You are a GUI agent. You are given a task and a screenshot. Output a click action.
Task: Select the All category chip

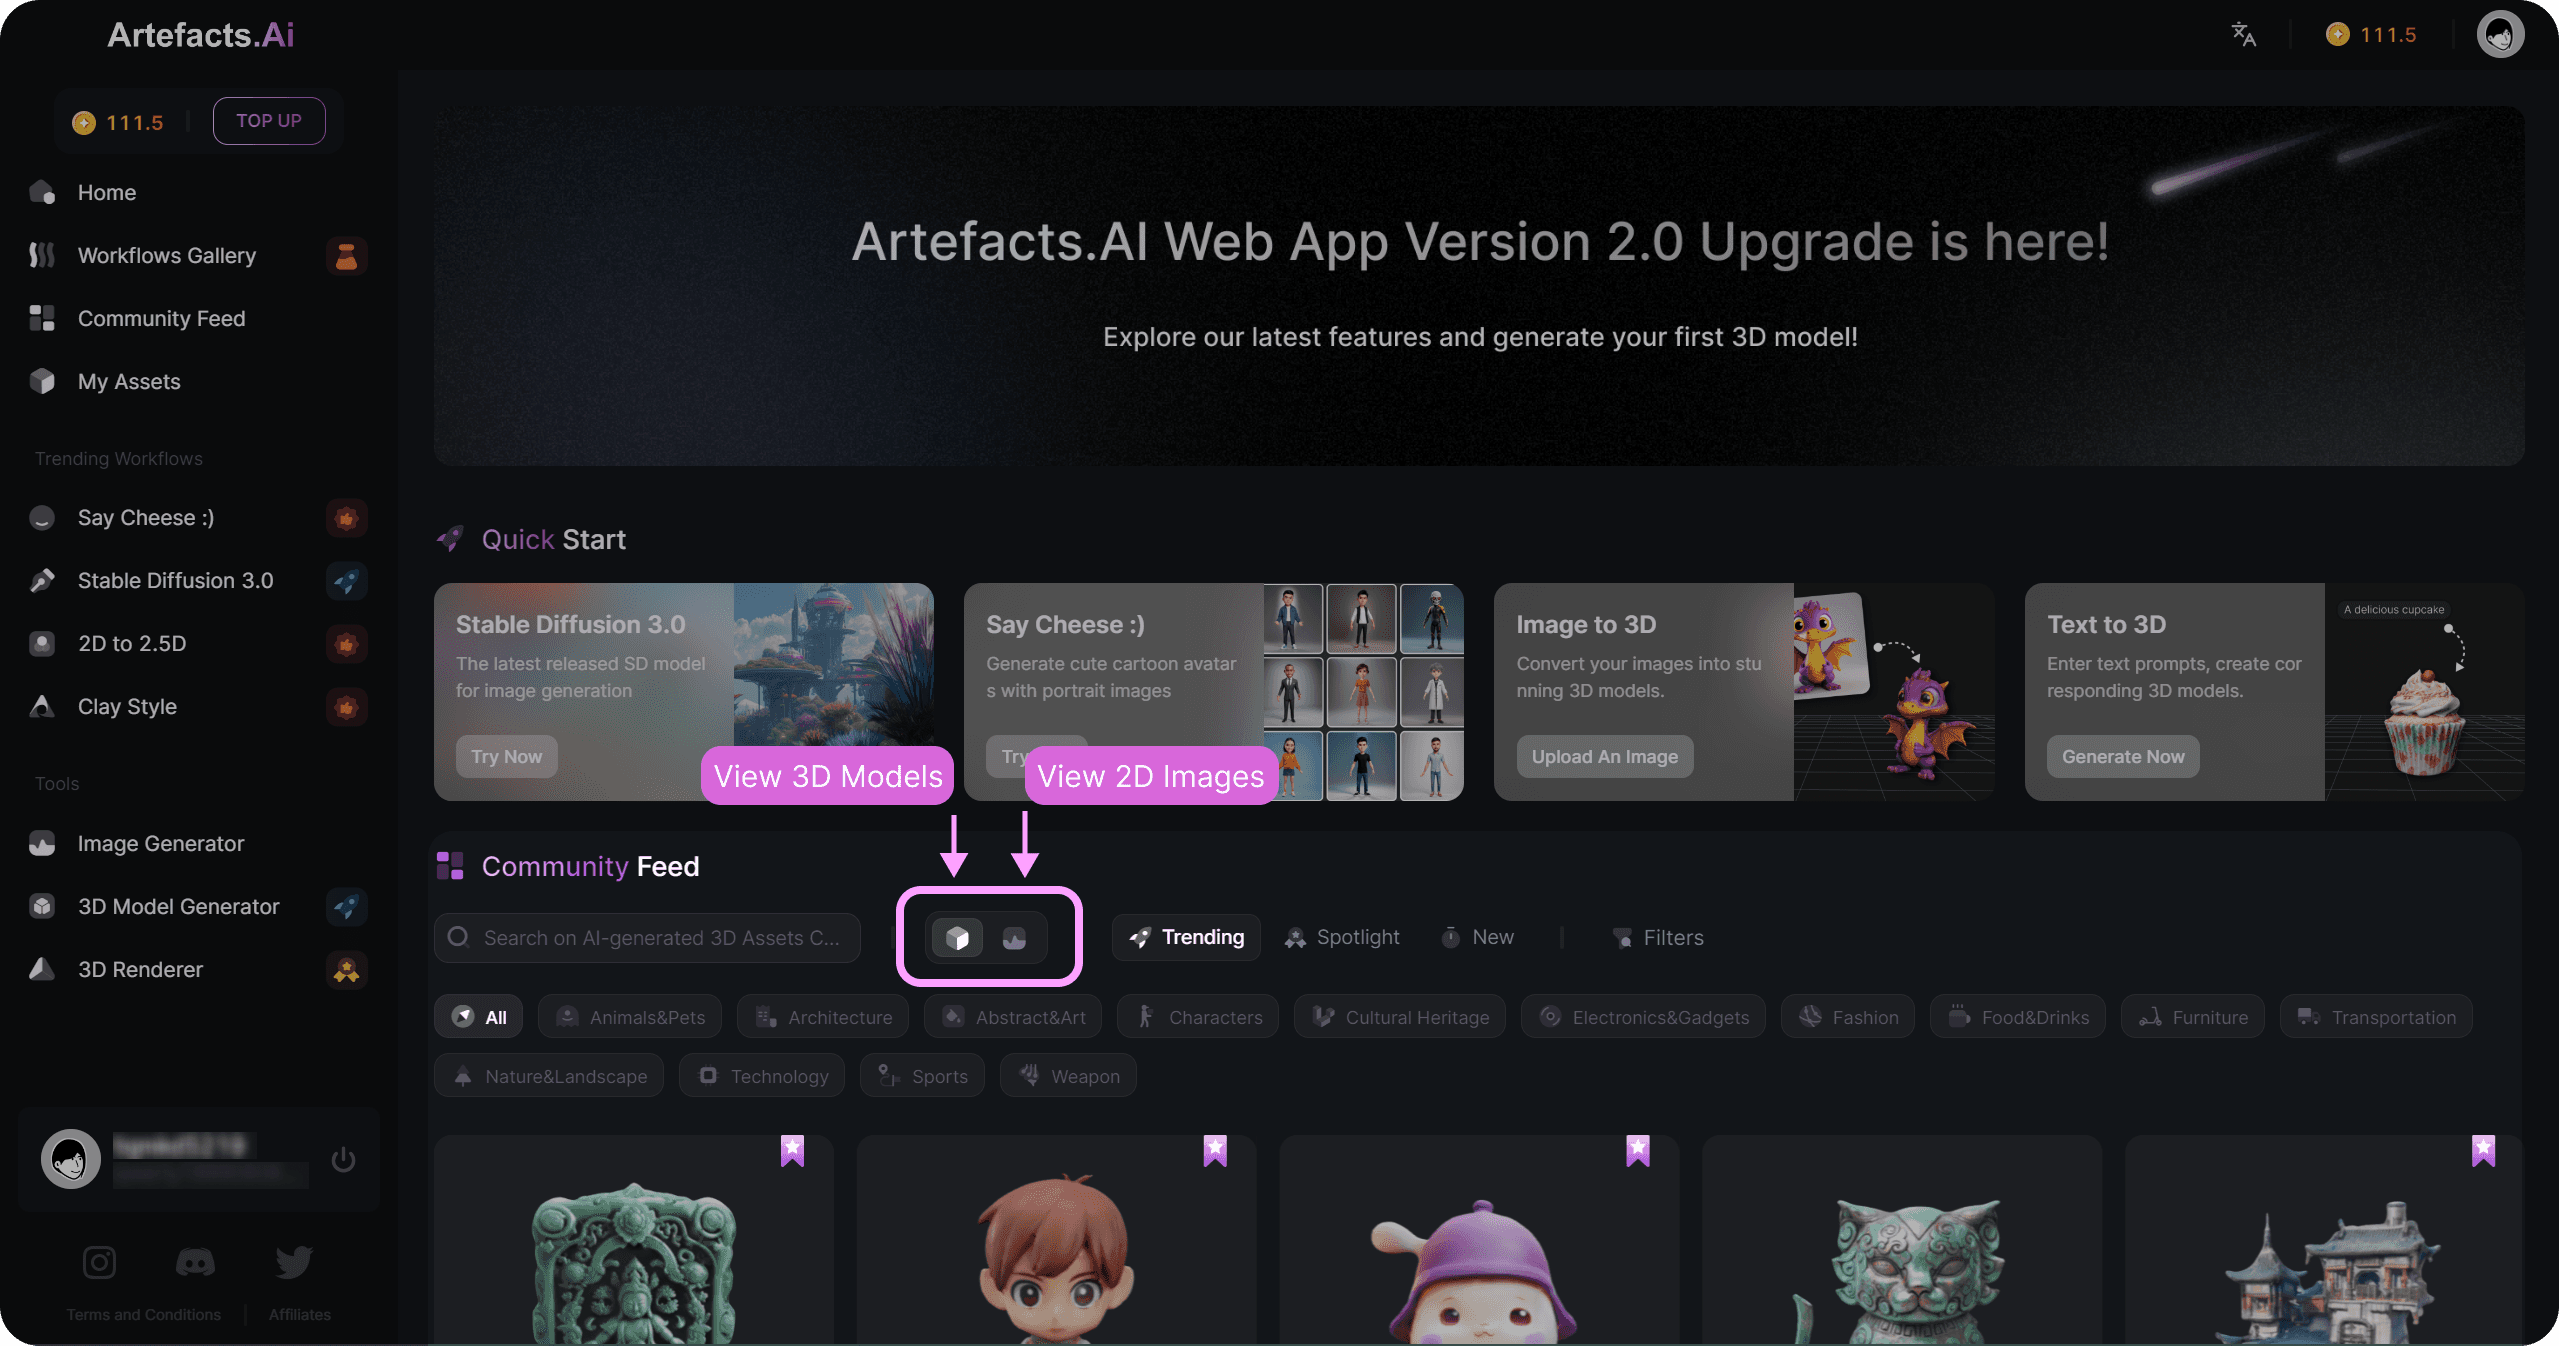[x=479, y=1017]
